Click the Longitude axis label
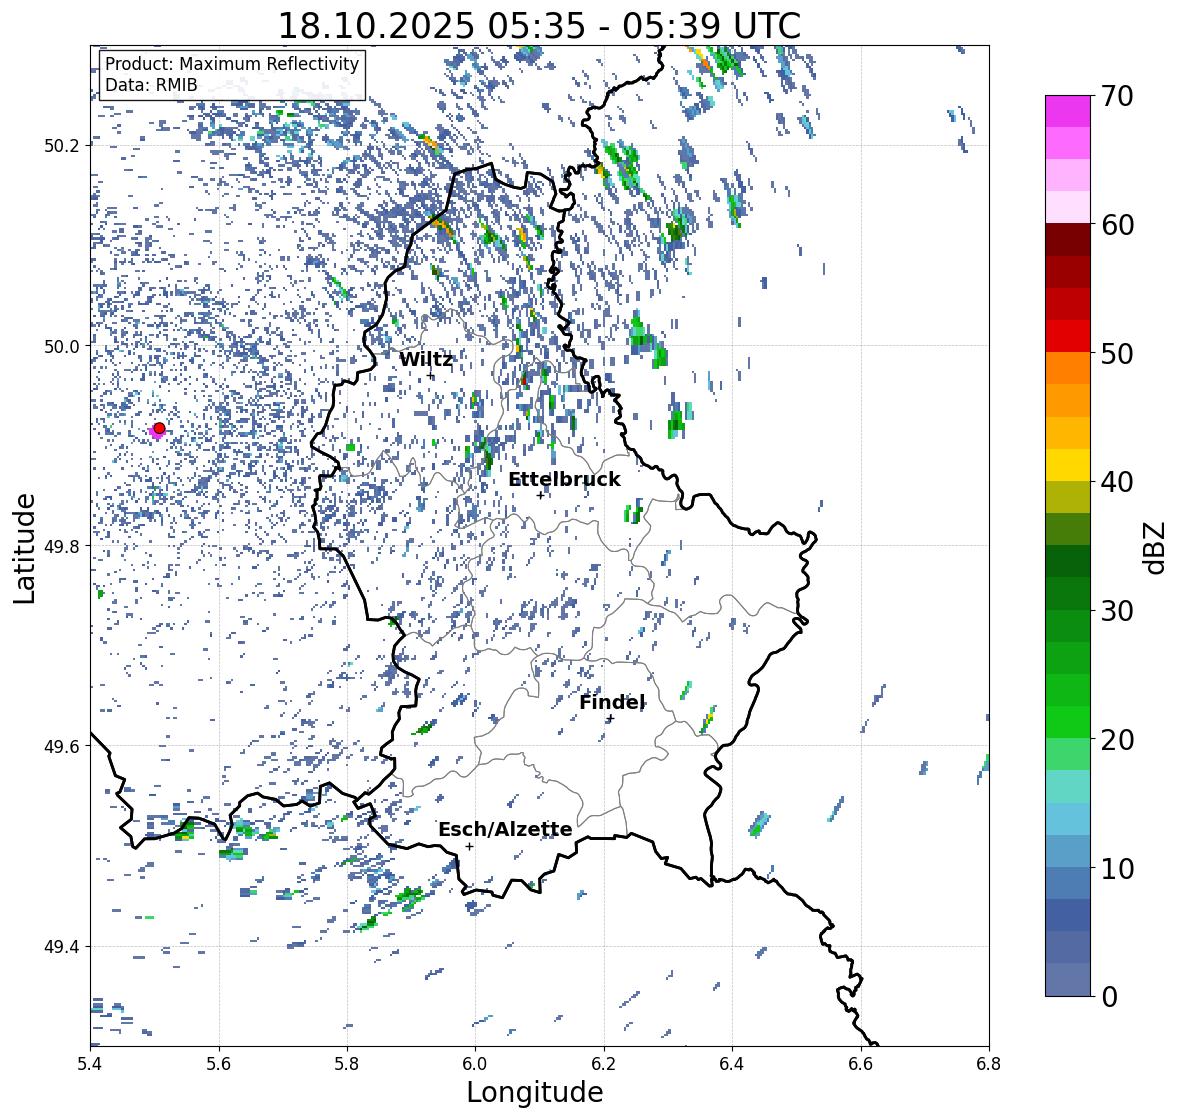Image resolution: width=1179 pixels, height=1117 pixels. click(535, 1092)
